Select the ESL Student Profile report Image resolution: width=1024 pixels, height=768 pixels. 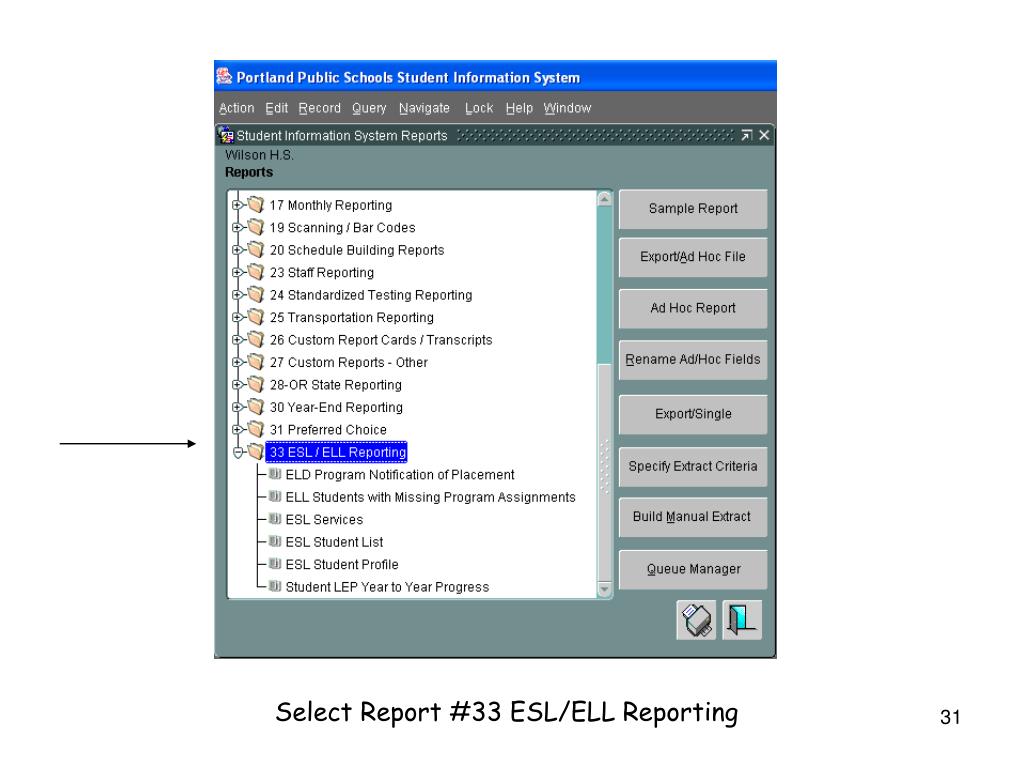pos(342,564)
